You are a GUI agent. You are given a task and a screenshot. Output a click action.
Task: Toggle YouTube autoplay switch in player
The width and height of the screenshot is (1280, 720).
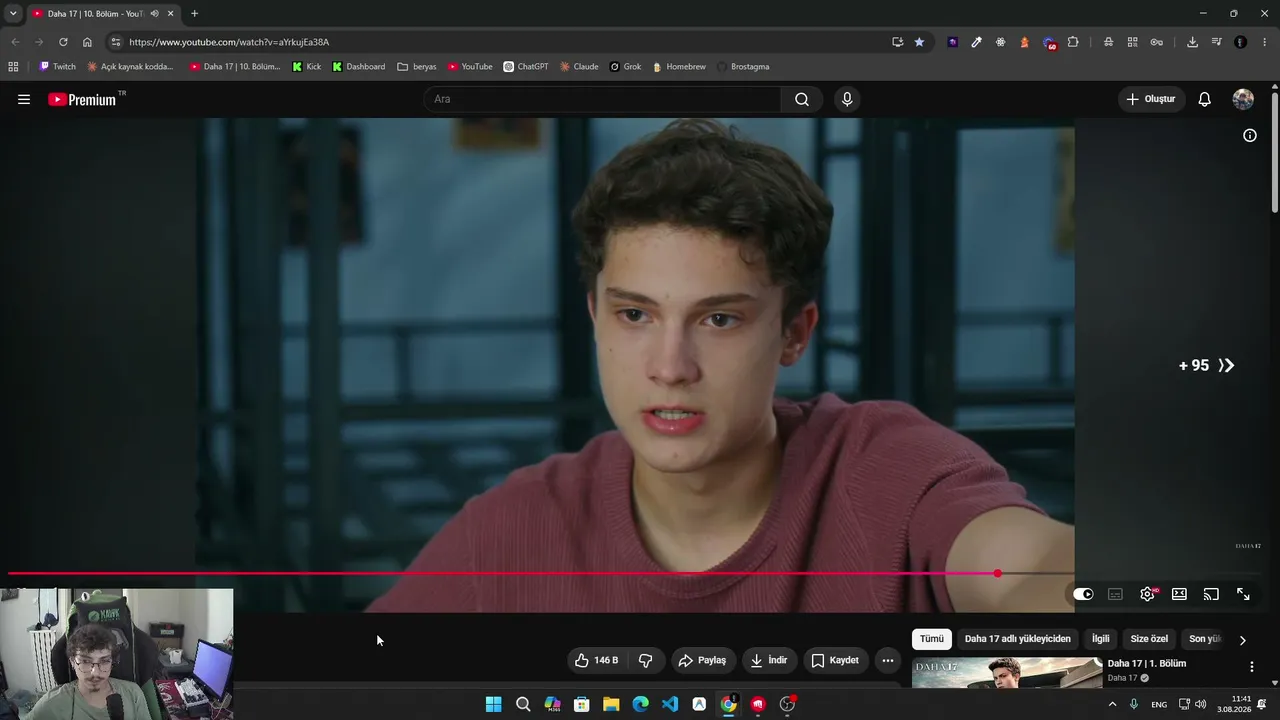pyautogui.click(x=1084, y=594)
